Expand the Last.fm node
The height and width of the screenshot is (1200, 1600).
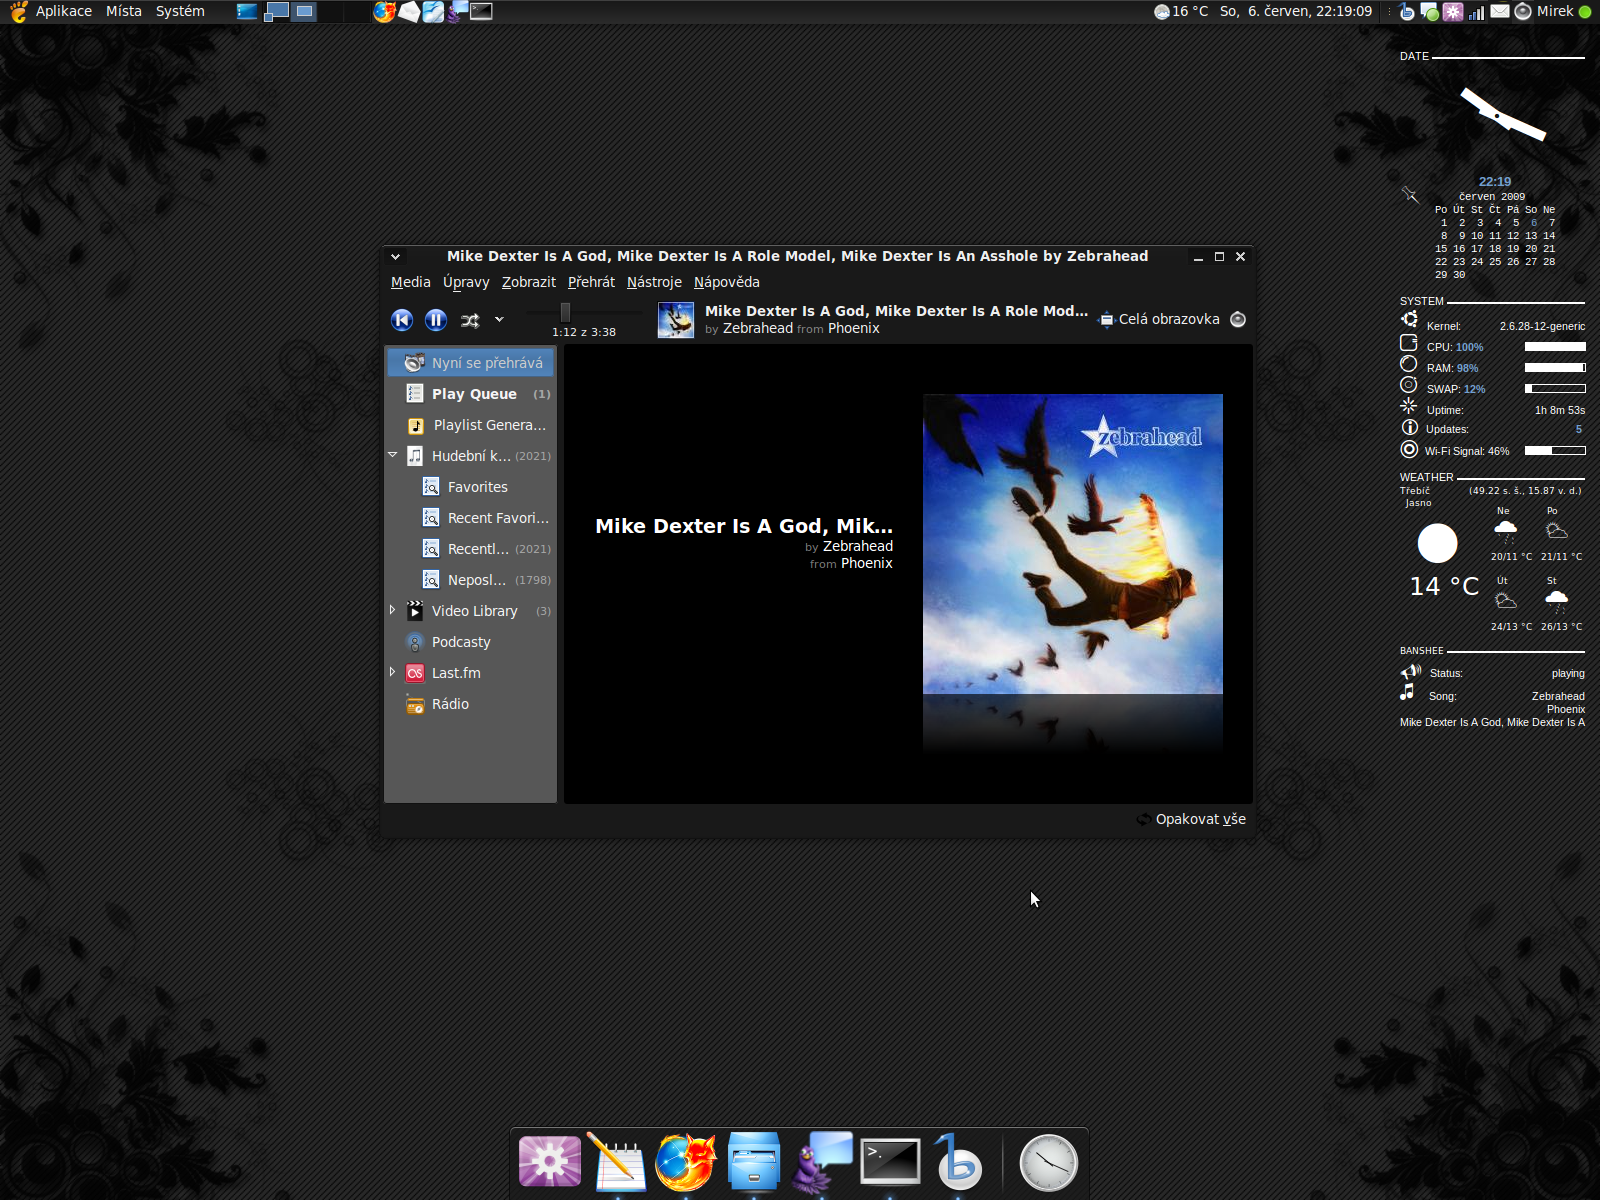393,672
